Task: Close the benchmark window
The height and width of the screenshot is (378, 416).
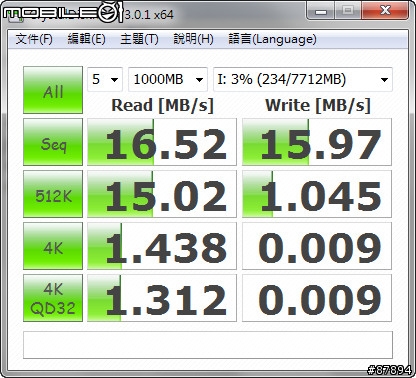Action: click(385, 11)
